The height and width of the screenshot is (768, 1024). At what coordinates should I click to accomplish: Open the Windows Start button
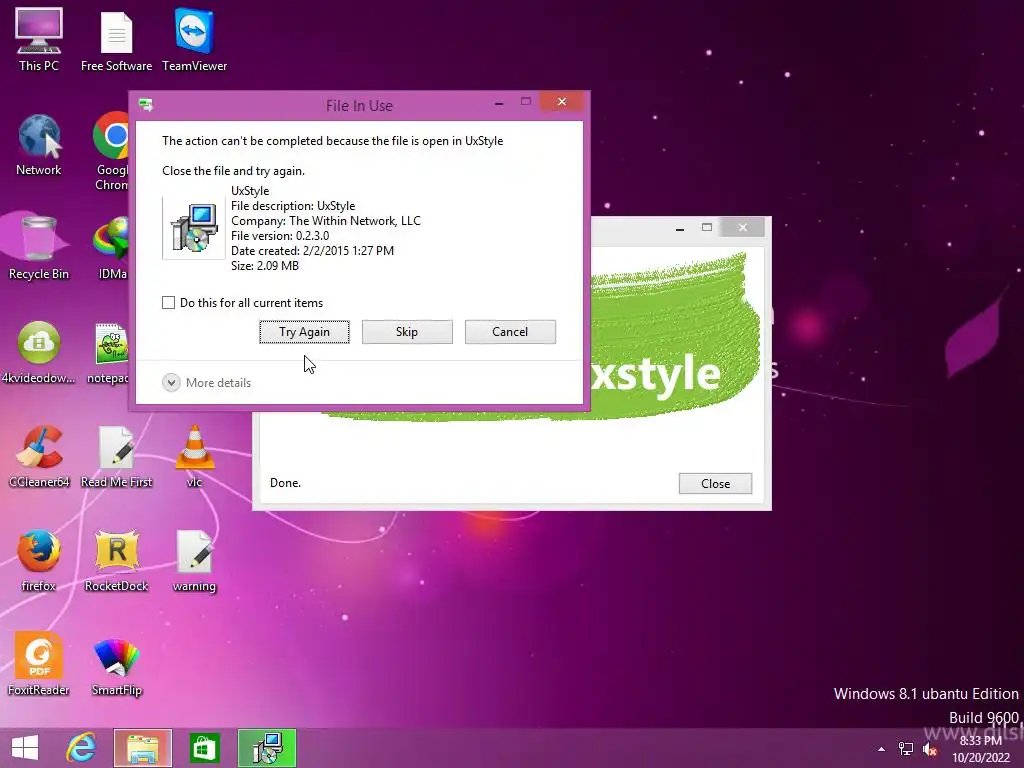(25, 748)
